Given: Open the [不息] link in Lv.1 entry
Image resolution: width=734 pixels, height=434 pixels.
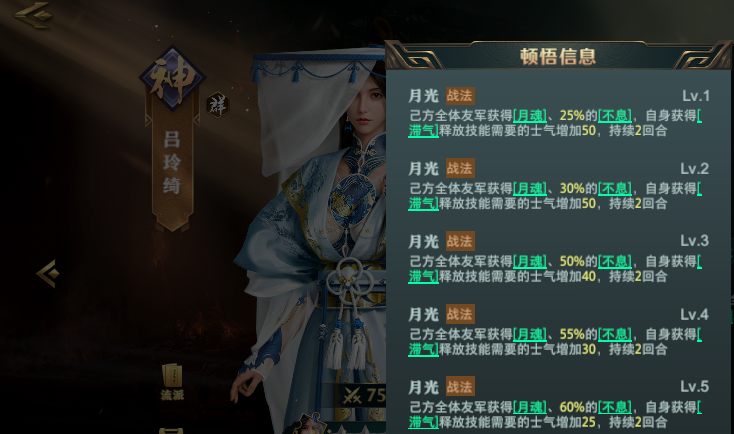Looking at the screenshot, I should [615, 116].
